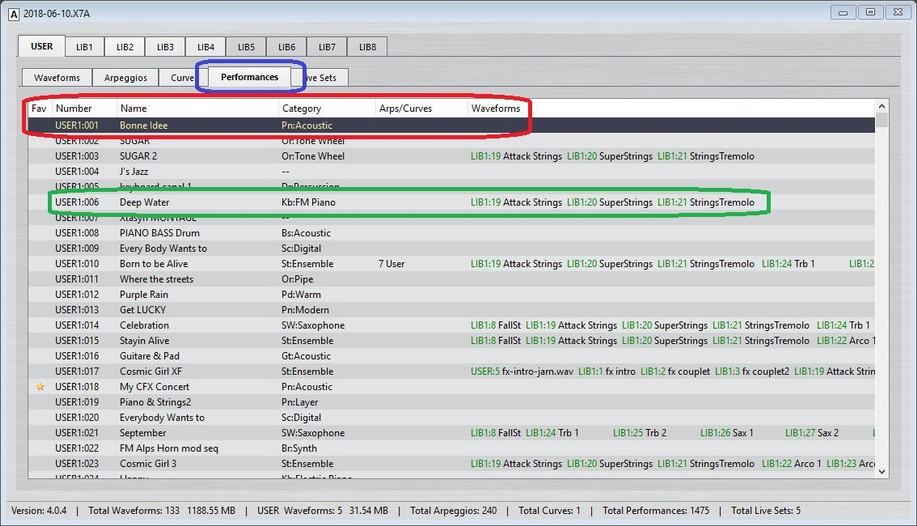
Task: Select the Bonne Idee row
Action: click(x=144, y=125)
